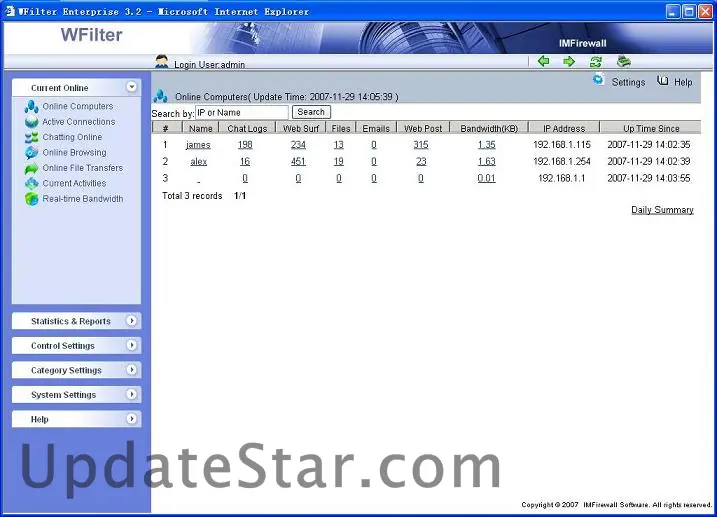
Task: Click the Statistics & Reports section label
Action: pos(71,321)
